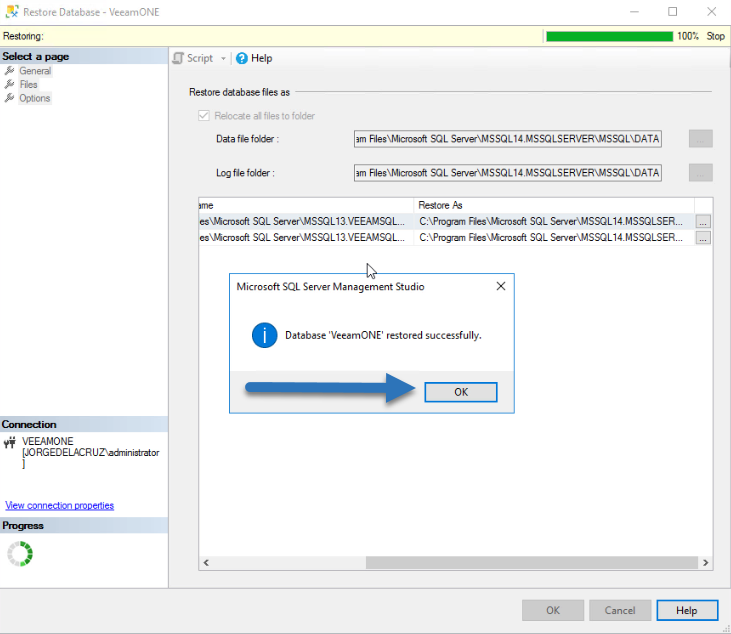
Task: Click ellipsis button on second file row
Action: click(703, 238)
